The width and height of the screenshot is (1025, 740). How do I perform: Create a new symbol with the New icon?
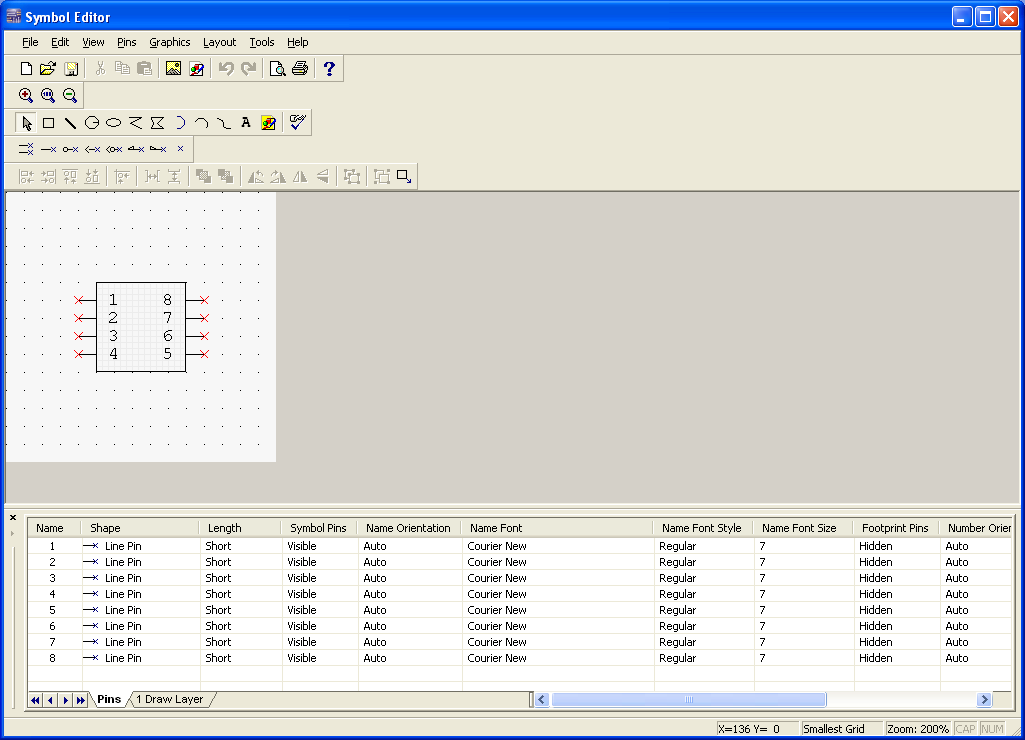26,69
